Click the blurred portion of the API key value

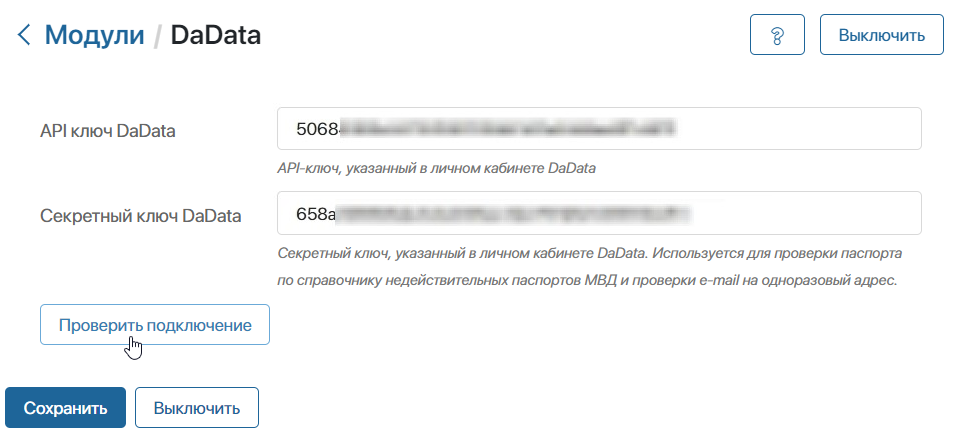click(x=508, y=129)
